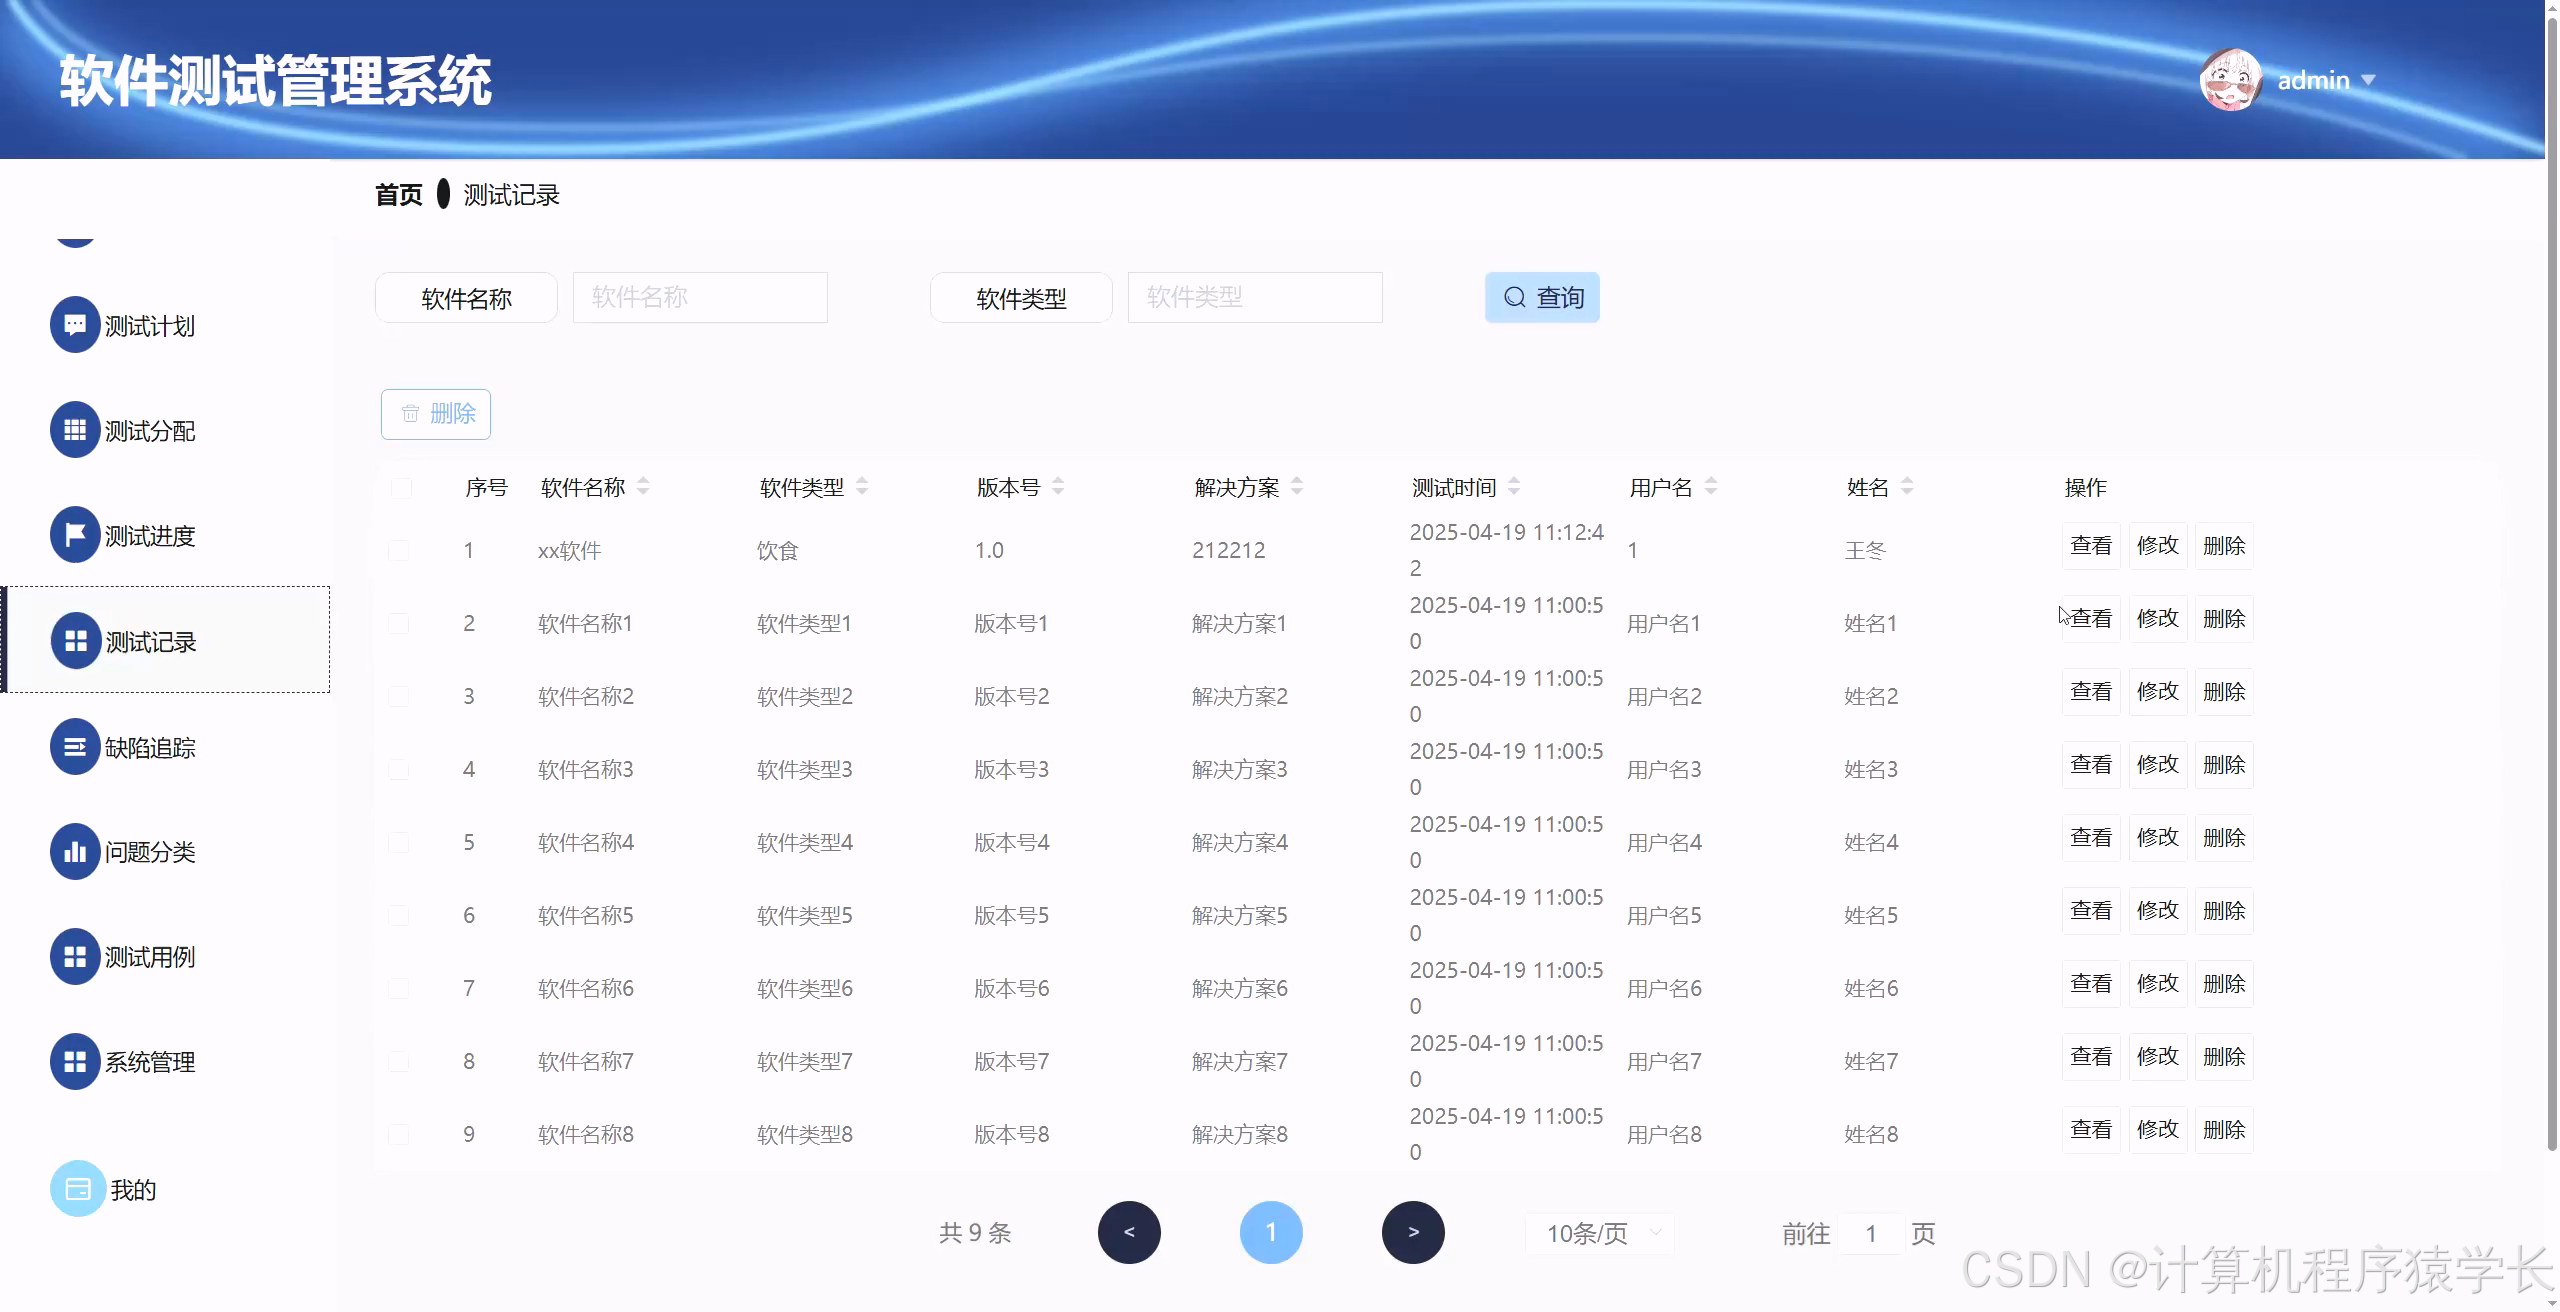
Task: Sort table by 测试时间 column arrows
Action: (x=1514, y=486)
